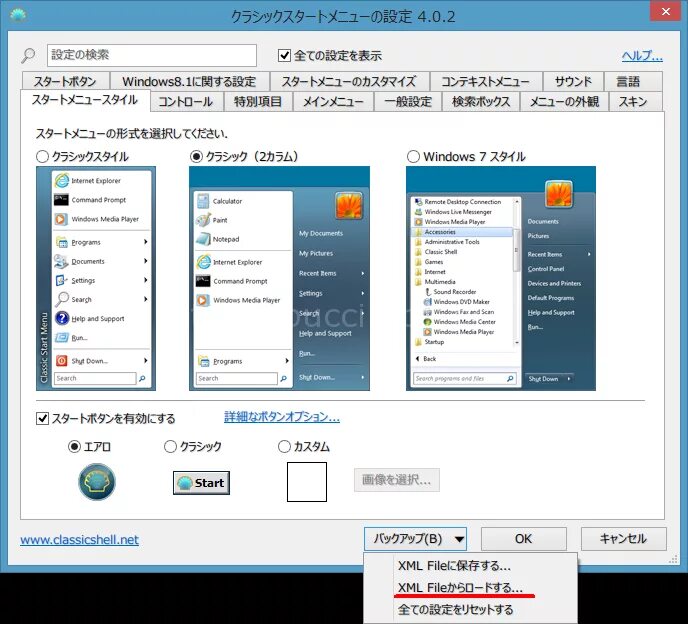The height and width of the screenshot is (624, 688).
Task: Click the magnifier search icon
Action: point(28,55)
